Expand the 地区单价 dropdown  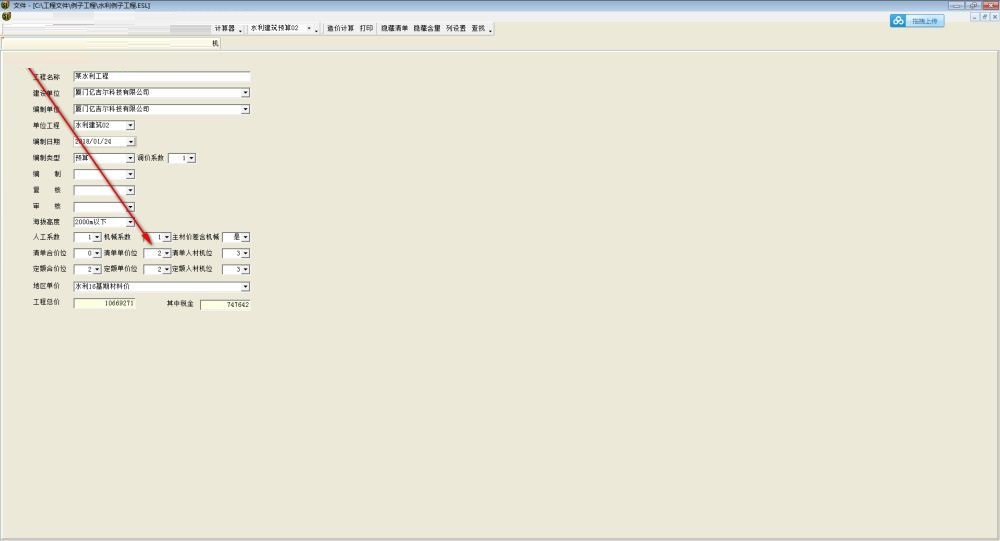click(x=245, y=286)
